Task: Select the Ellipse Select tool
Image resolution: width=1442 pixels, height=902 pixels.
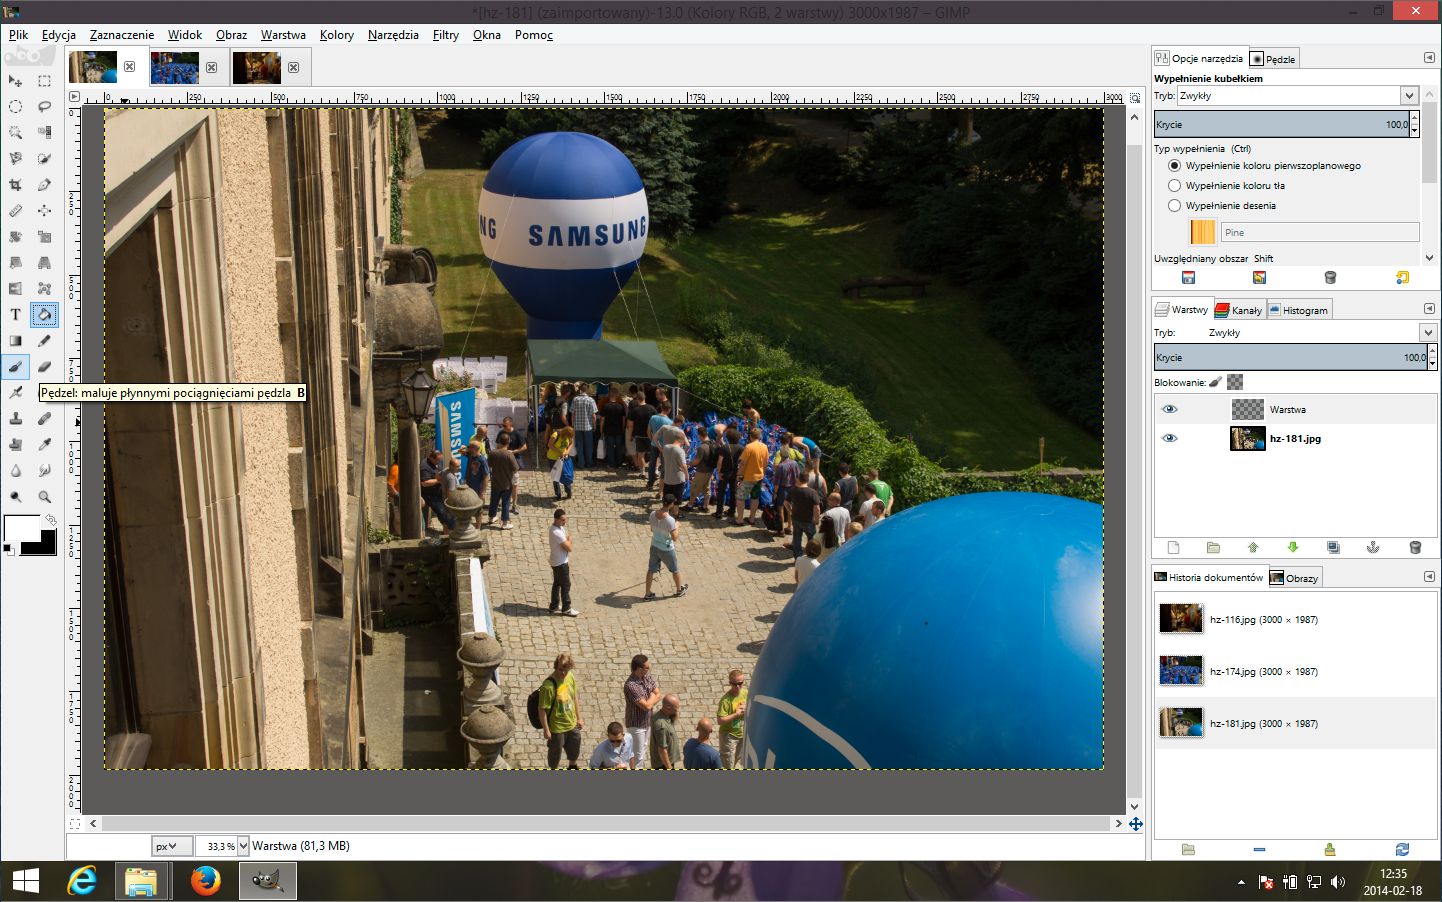Action: (16, 107)
